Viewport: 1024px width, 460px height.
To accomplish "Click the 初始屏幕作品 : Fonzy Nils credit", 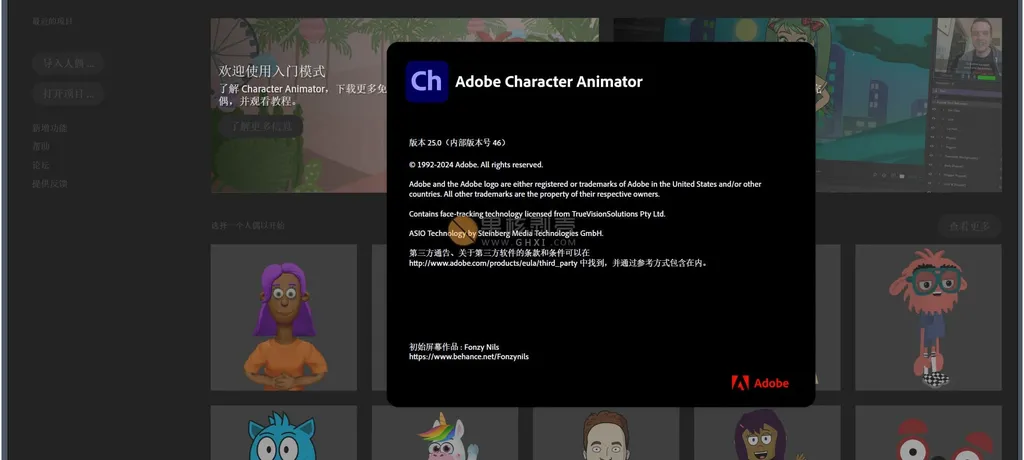I will (x=454, y=347).
